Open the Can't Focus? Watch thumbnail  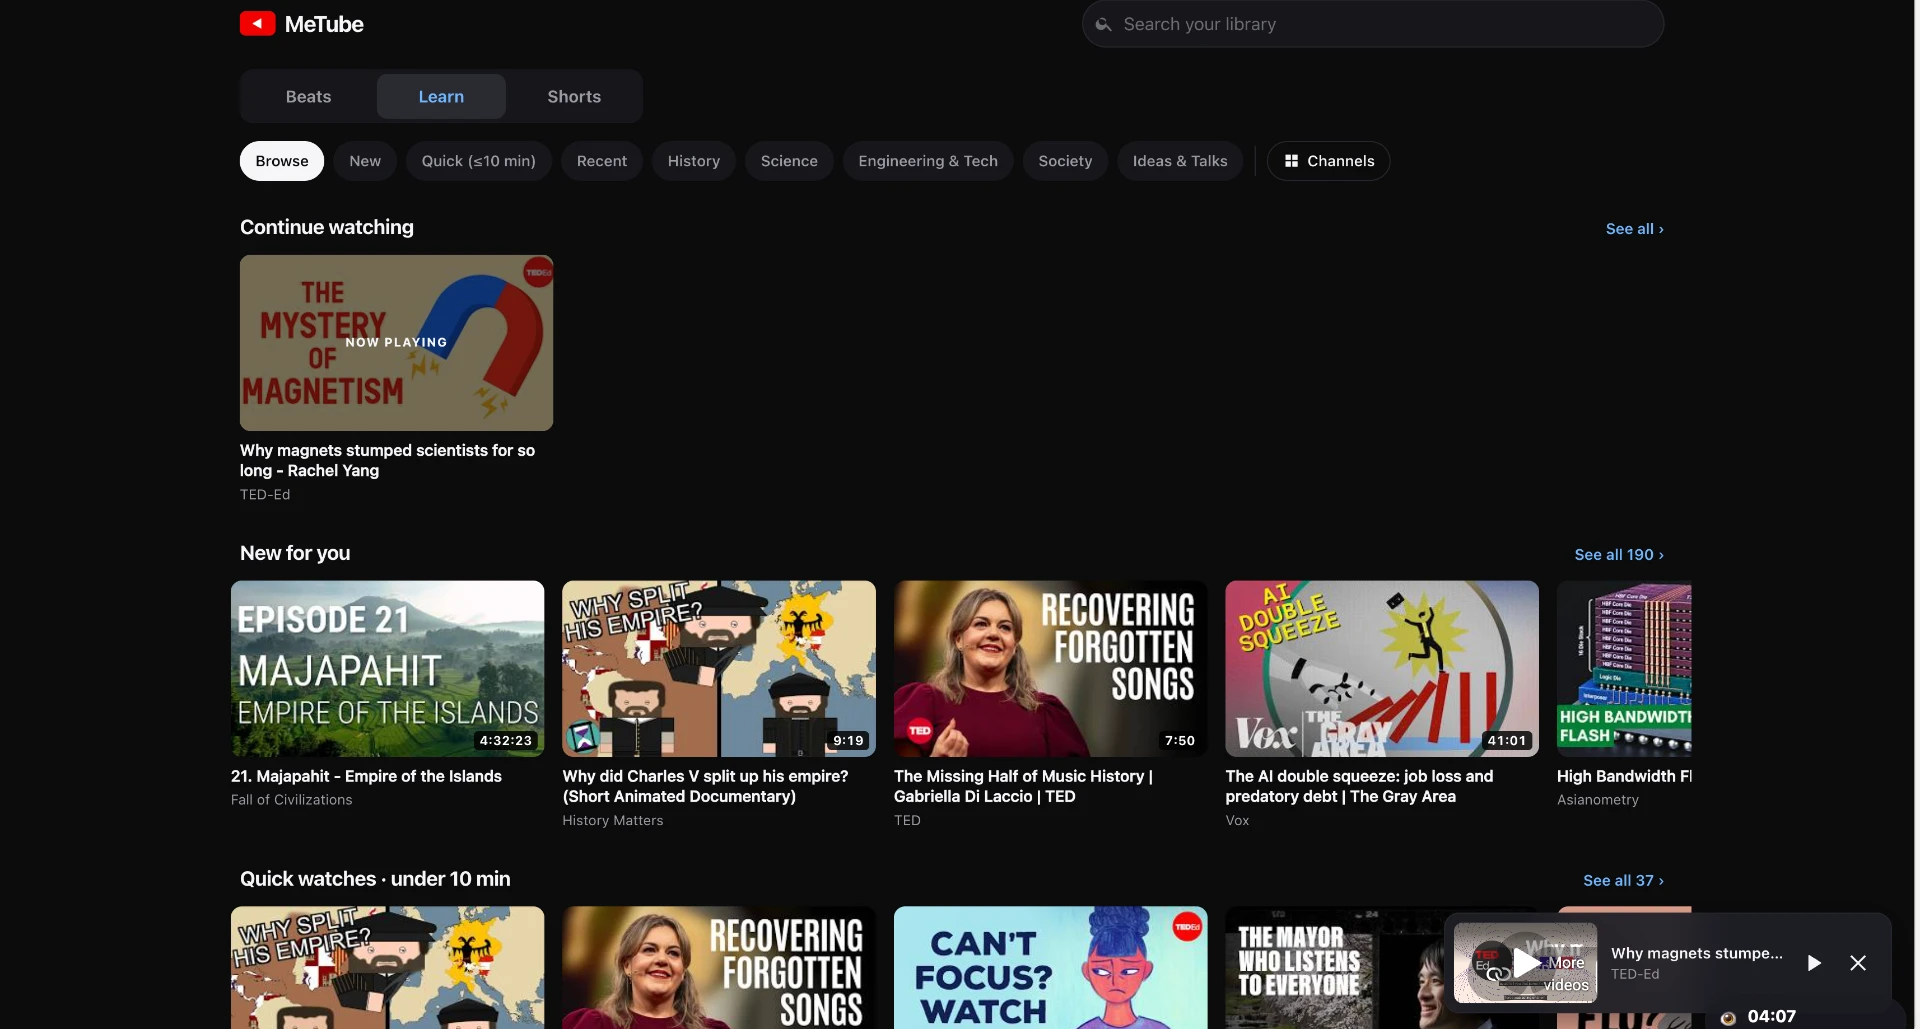1050,968
